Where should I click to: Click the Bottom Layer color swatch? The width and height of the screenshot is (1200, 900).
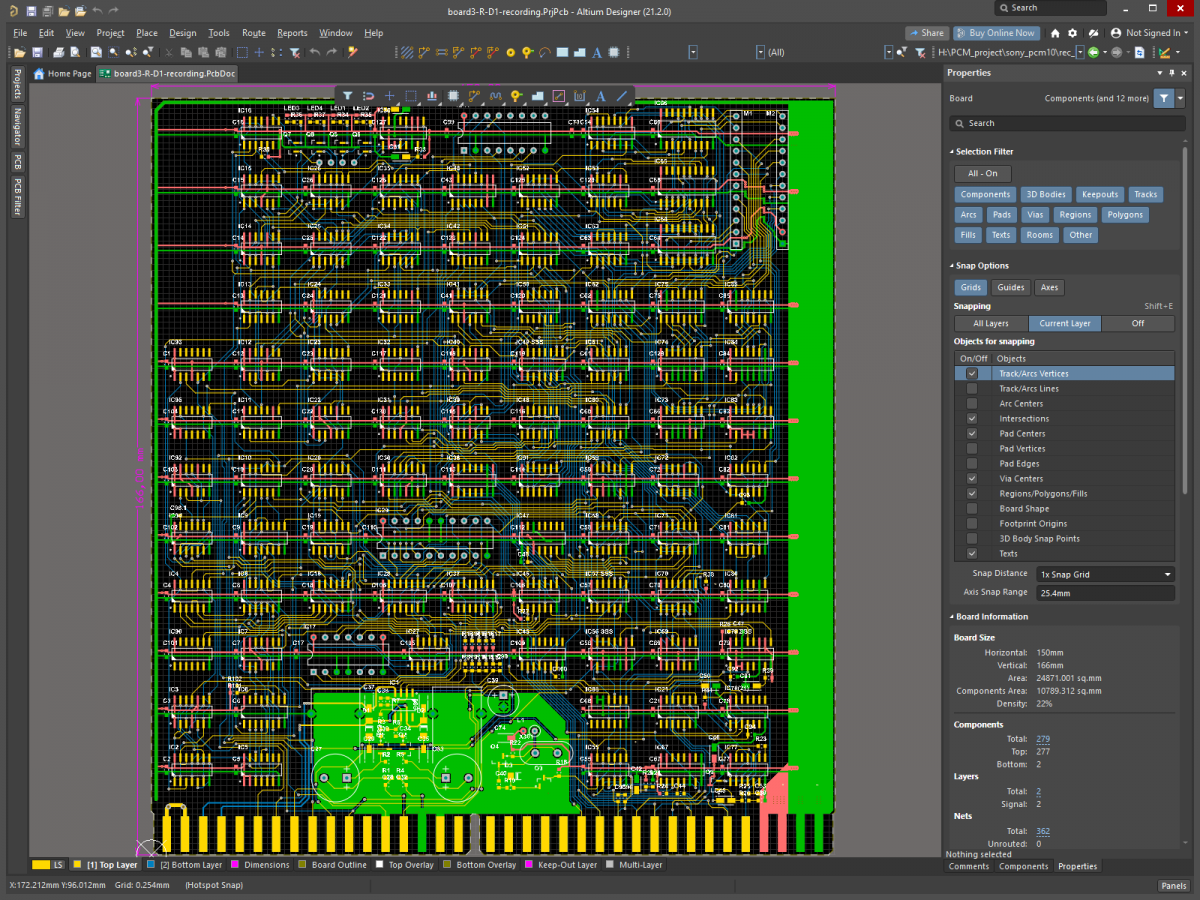151,865
